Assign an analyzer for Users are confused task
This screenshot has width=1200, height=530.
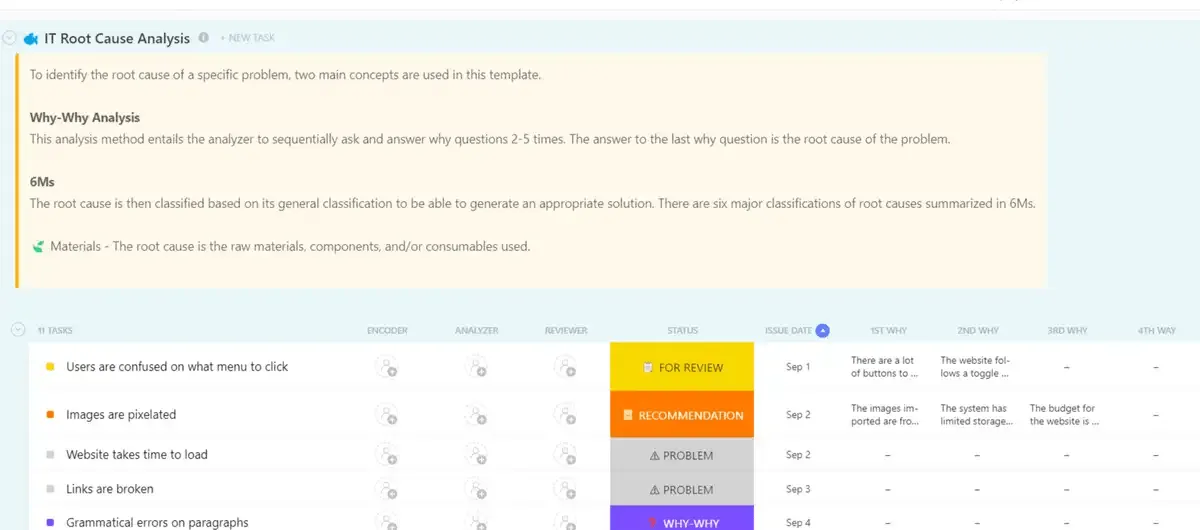pos(476,367)
